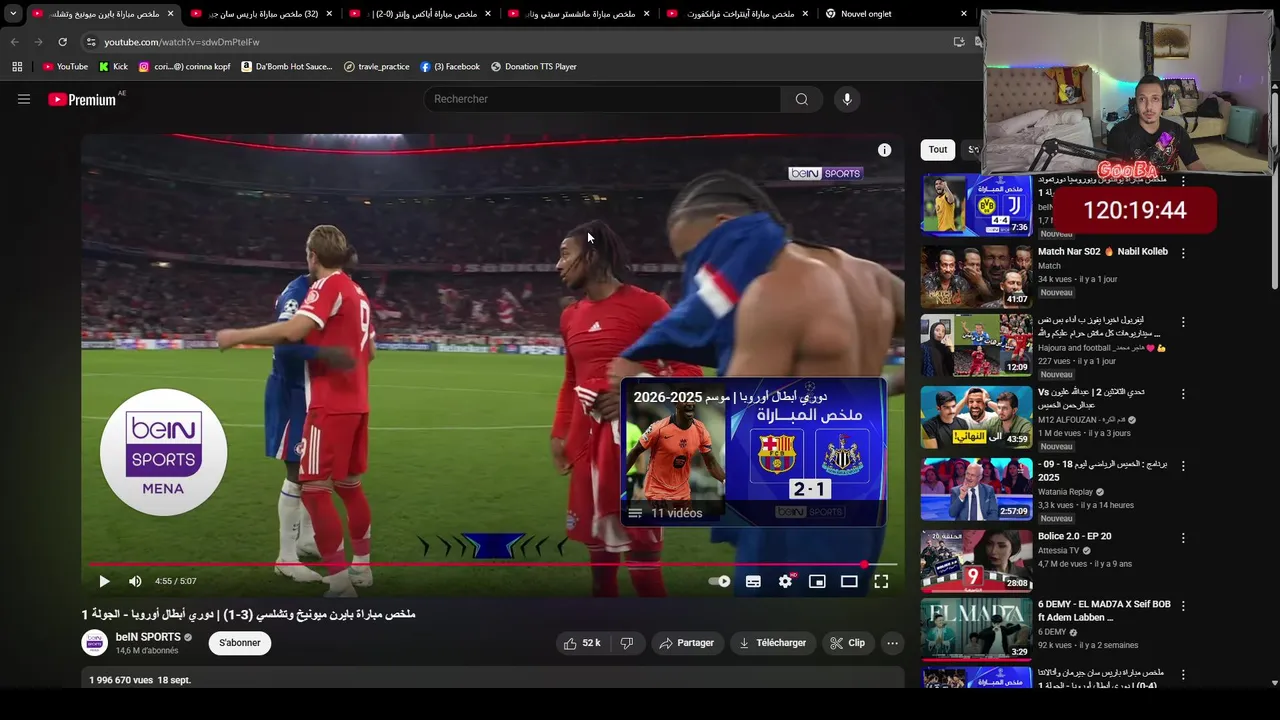Go back in browser history

pyautogui.click(x=14, y=42)
